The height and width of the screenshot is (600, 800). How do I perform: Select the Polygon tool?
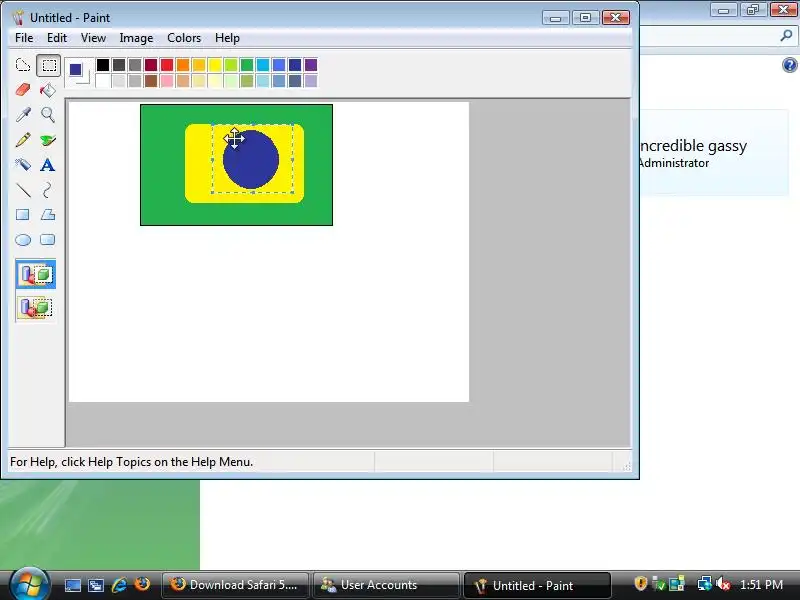tap(47, 215)
